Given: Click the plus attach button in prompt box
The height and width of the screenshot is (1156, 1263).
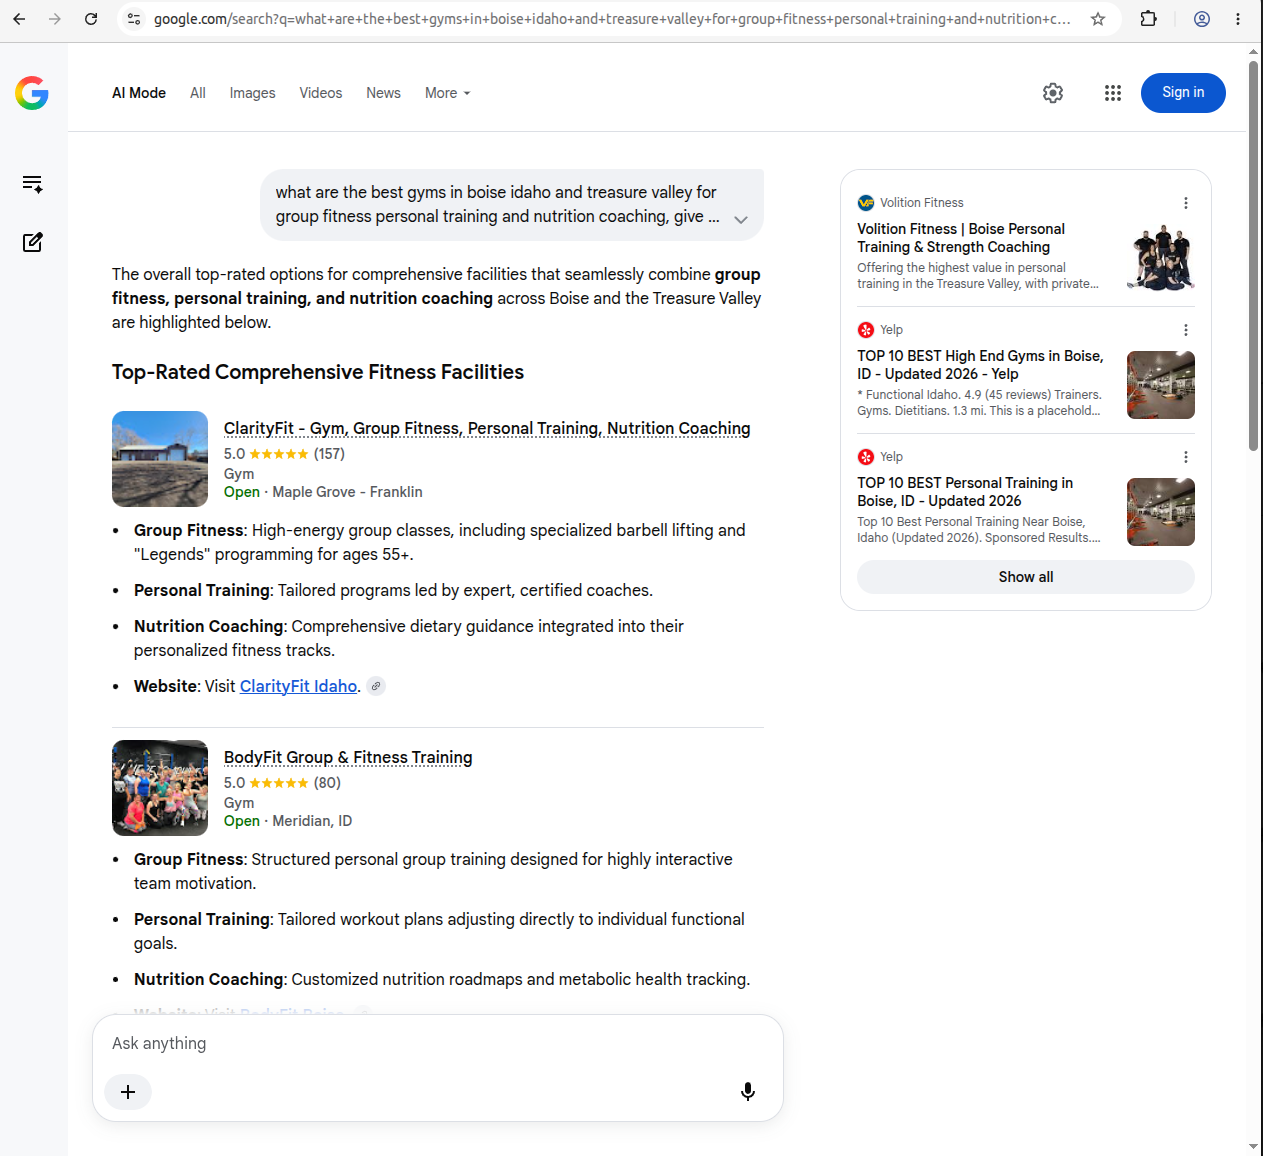Looking at the screenshot, I should (x=128, y=1092).
